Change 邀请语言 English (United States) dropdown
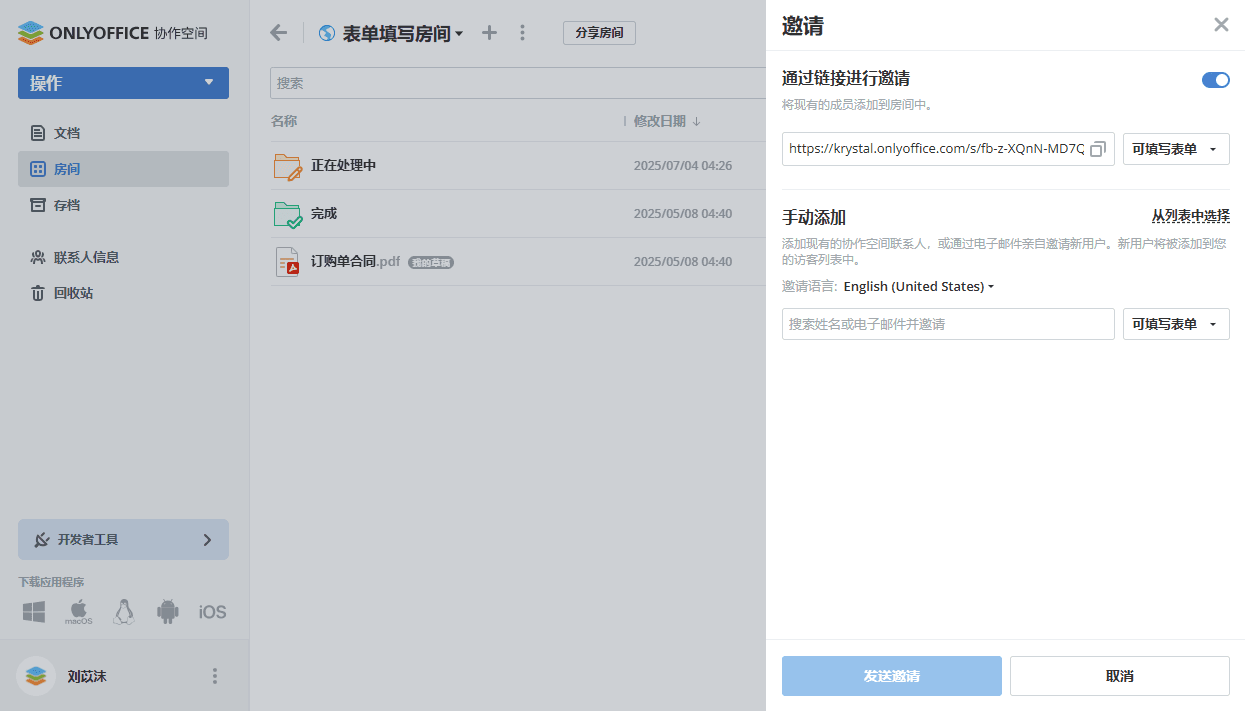The width and height of the screenshot is (1245, 711). 919,286
